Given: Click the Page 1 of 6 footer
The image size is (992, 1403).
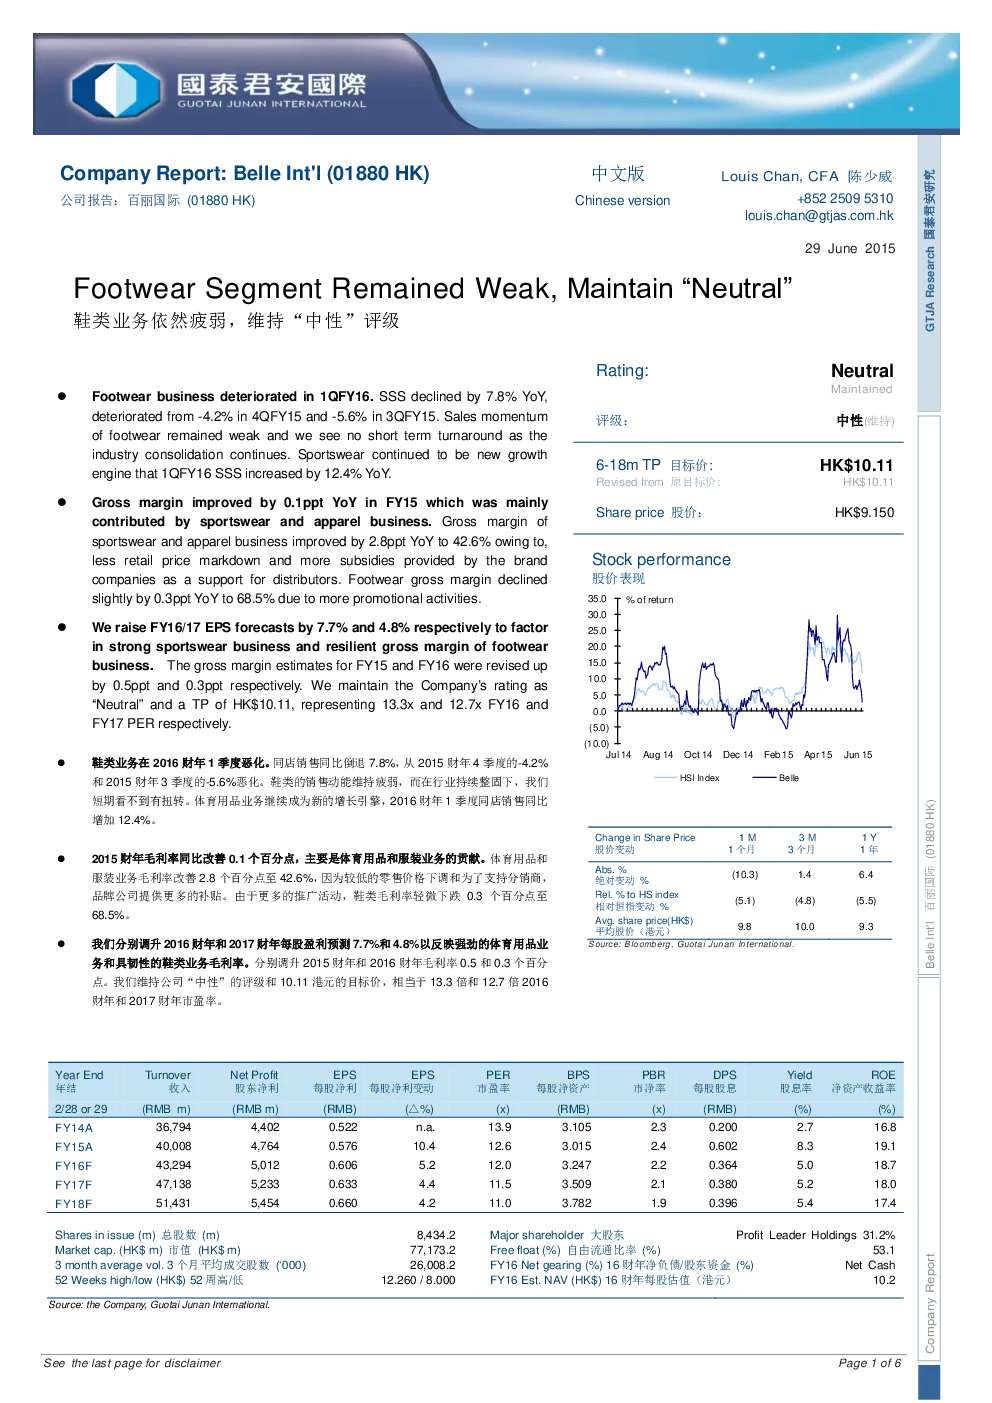Looking at the screenshot, I should 870,1364.
